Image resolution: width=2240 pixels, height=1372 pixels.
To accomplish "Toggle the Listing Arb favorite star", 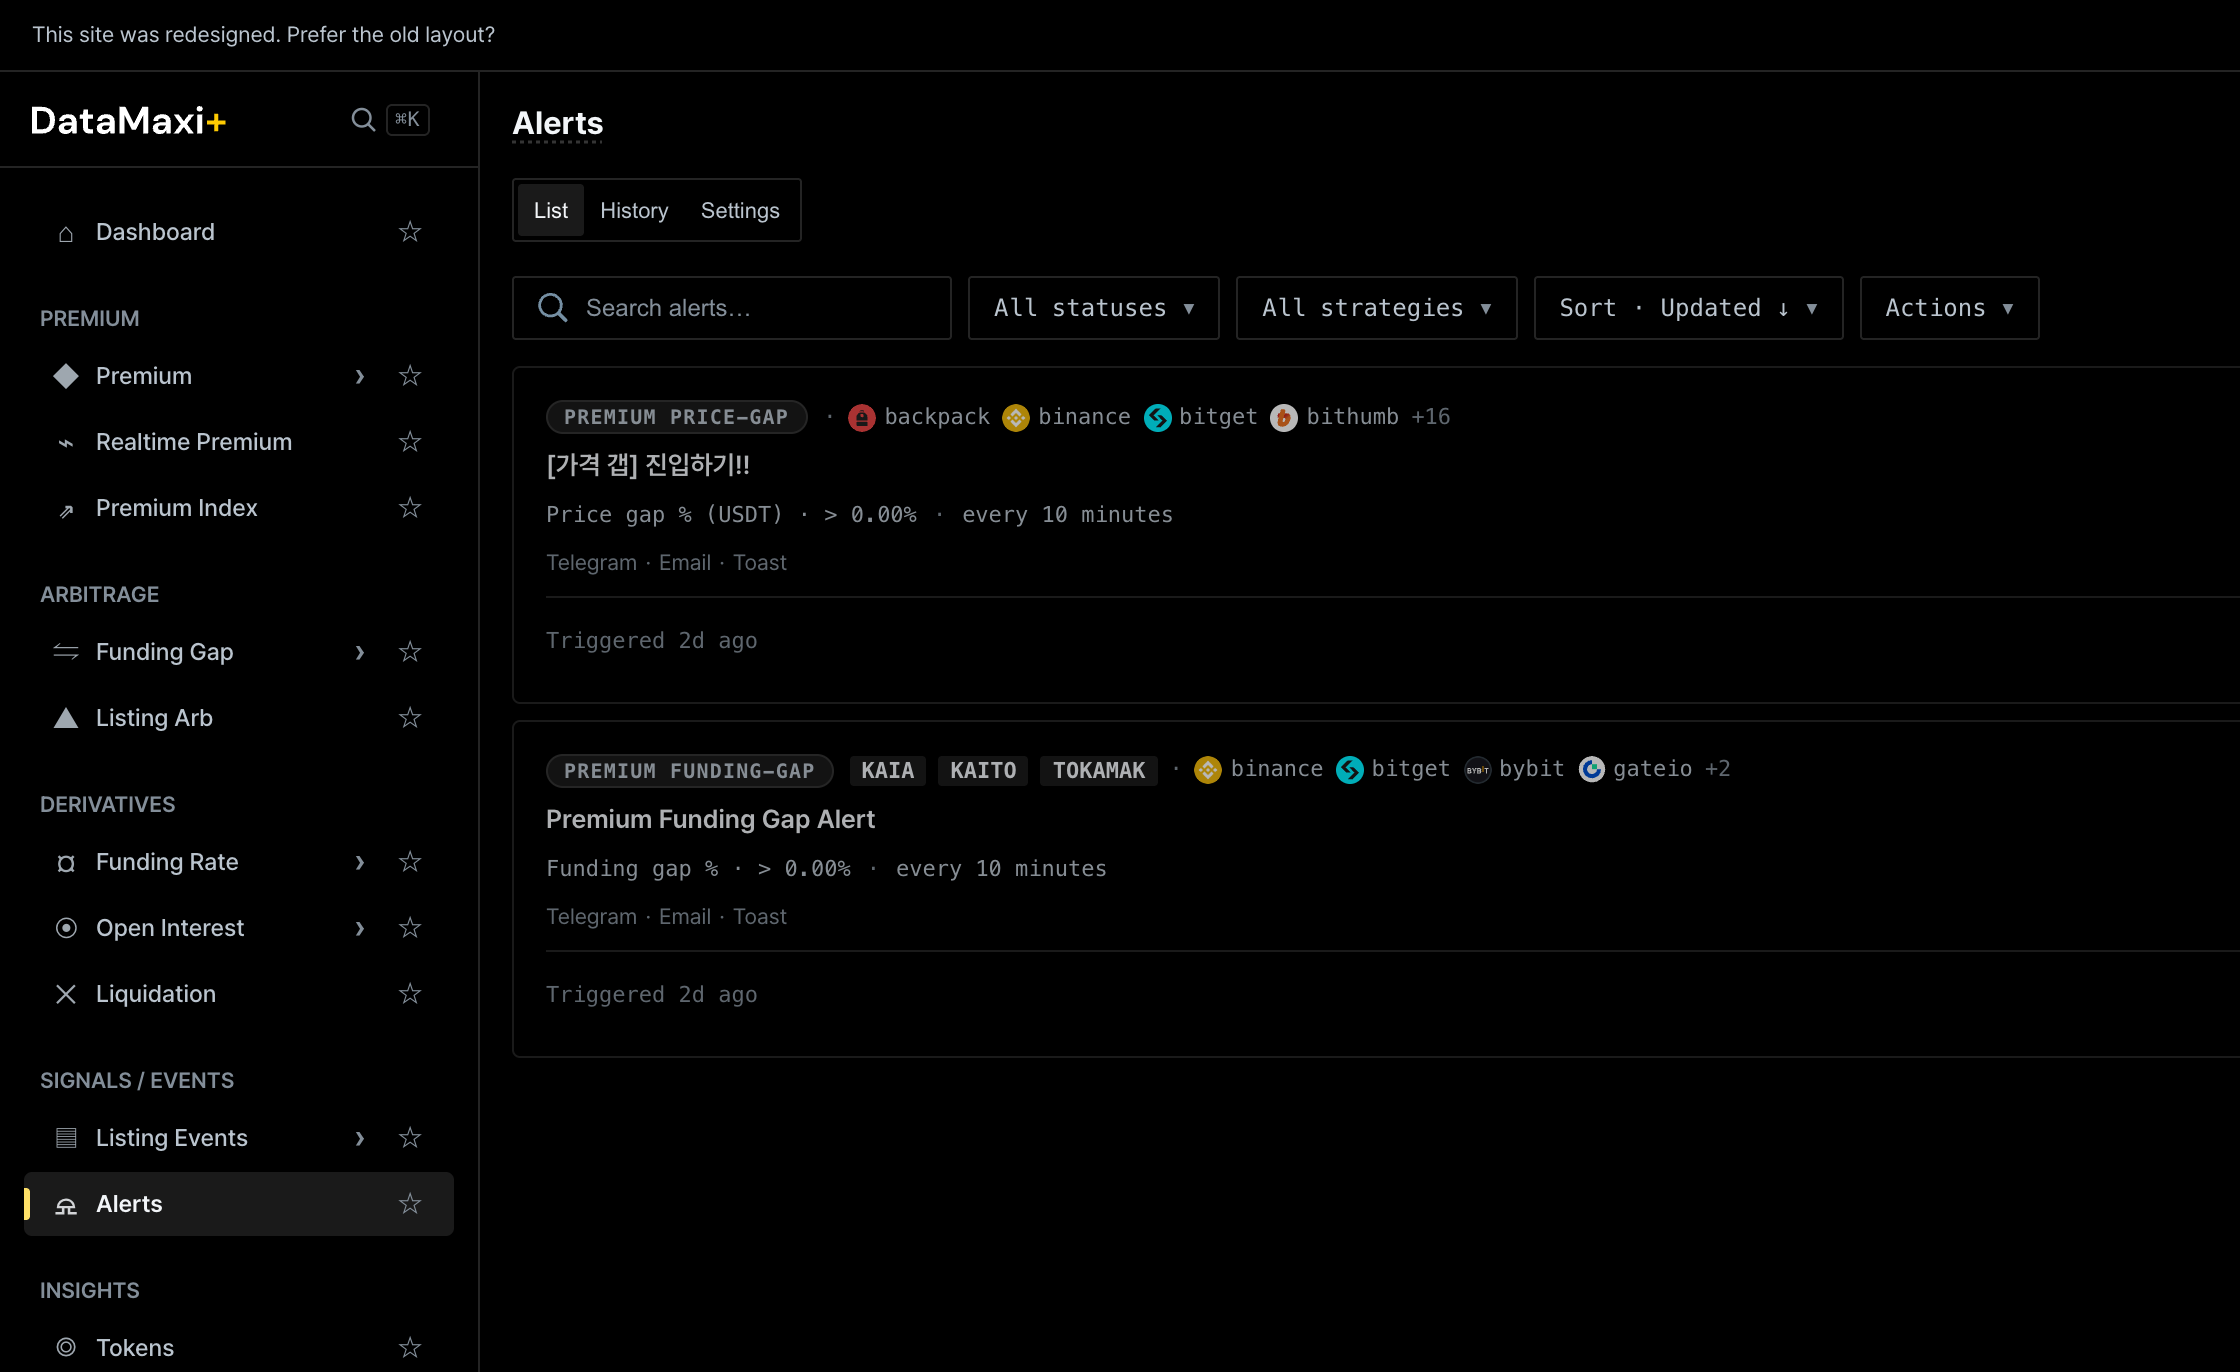I will click(410, 718).
